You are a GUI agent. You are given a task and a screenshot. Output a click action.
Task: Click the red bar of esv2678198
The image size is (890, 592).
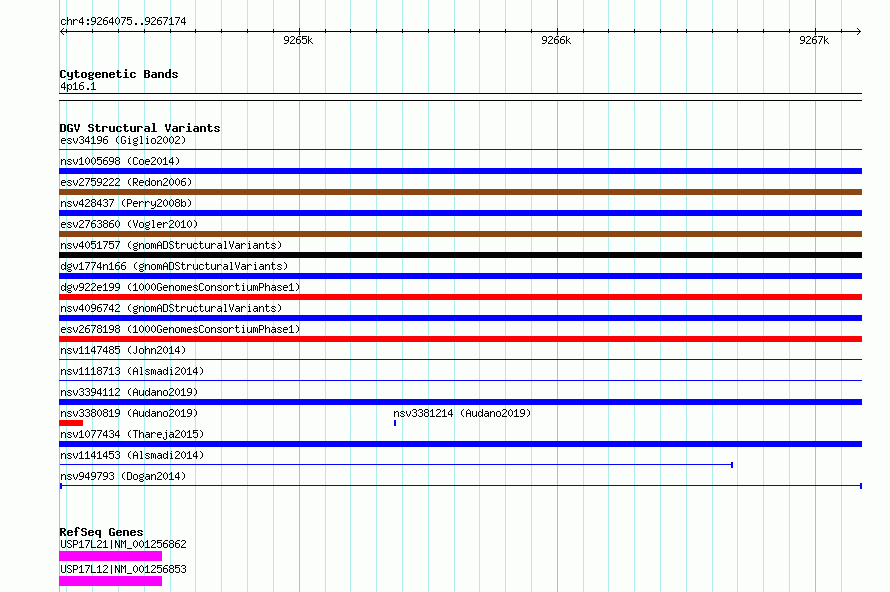point(460,339)
